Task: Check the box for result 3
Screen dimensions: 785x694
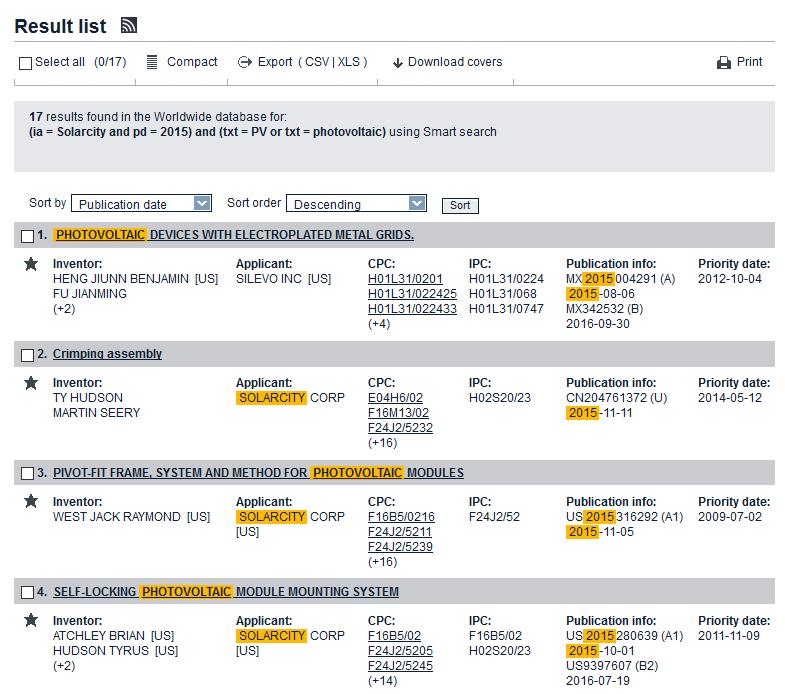Action: coord(28,473)
